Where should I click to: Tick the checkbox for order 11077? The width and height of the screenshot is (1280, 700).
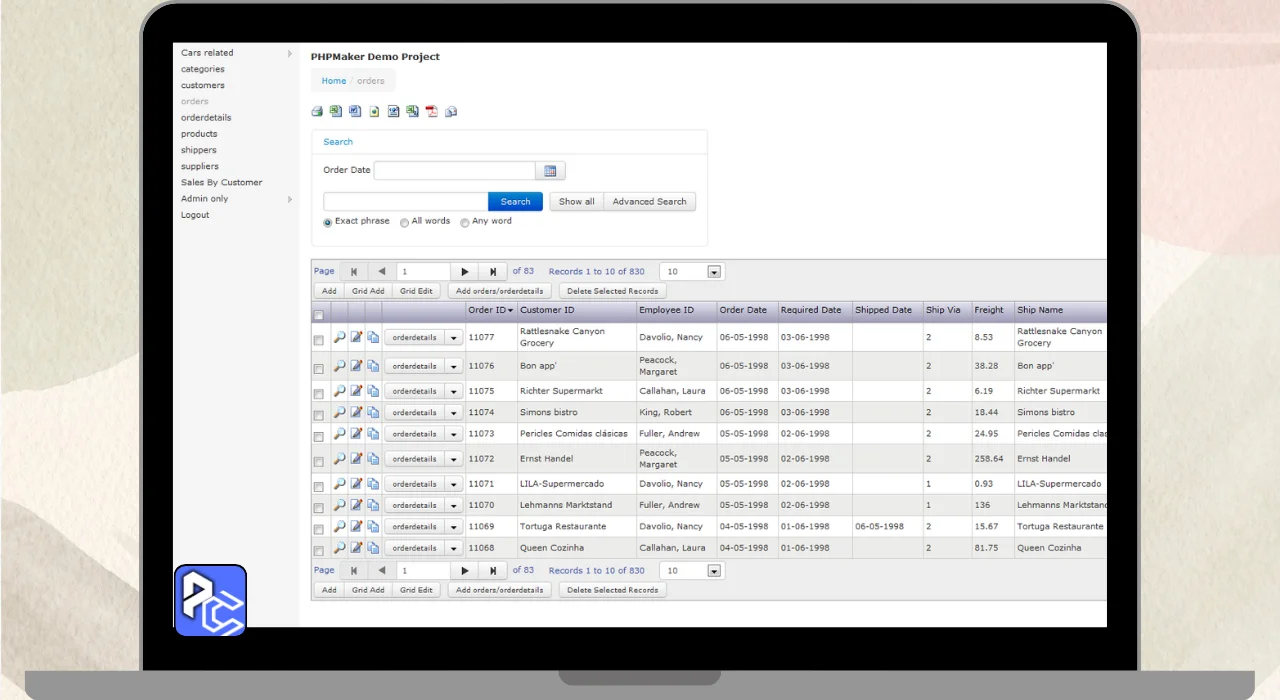[319, 340]
